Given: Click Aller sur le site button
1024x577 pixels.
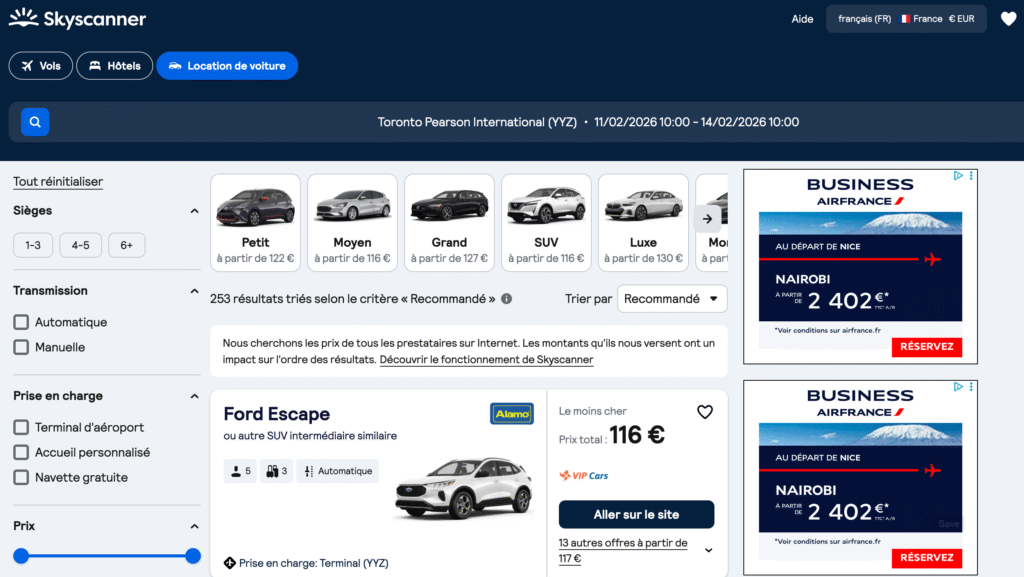Looking at the screenshot, I should 636,514.
